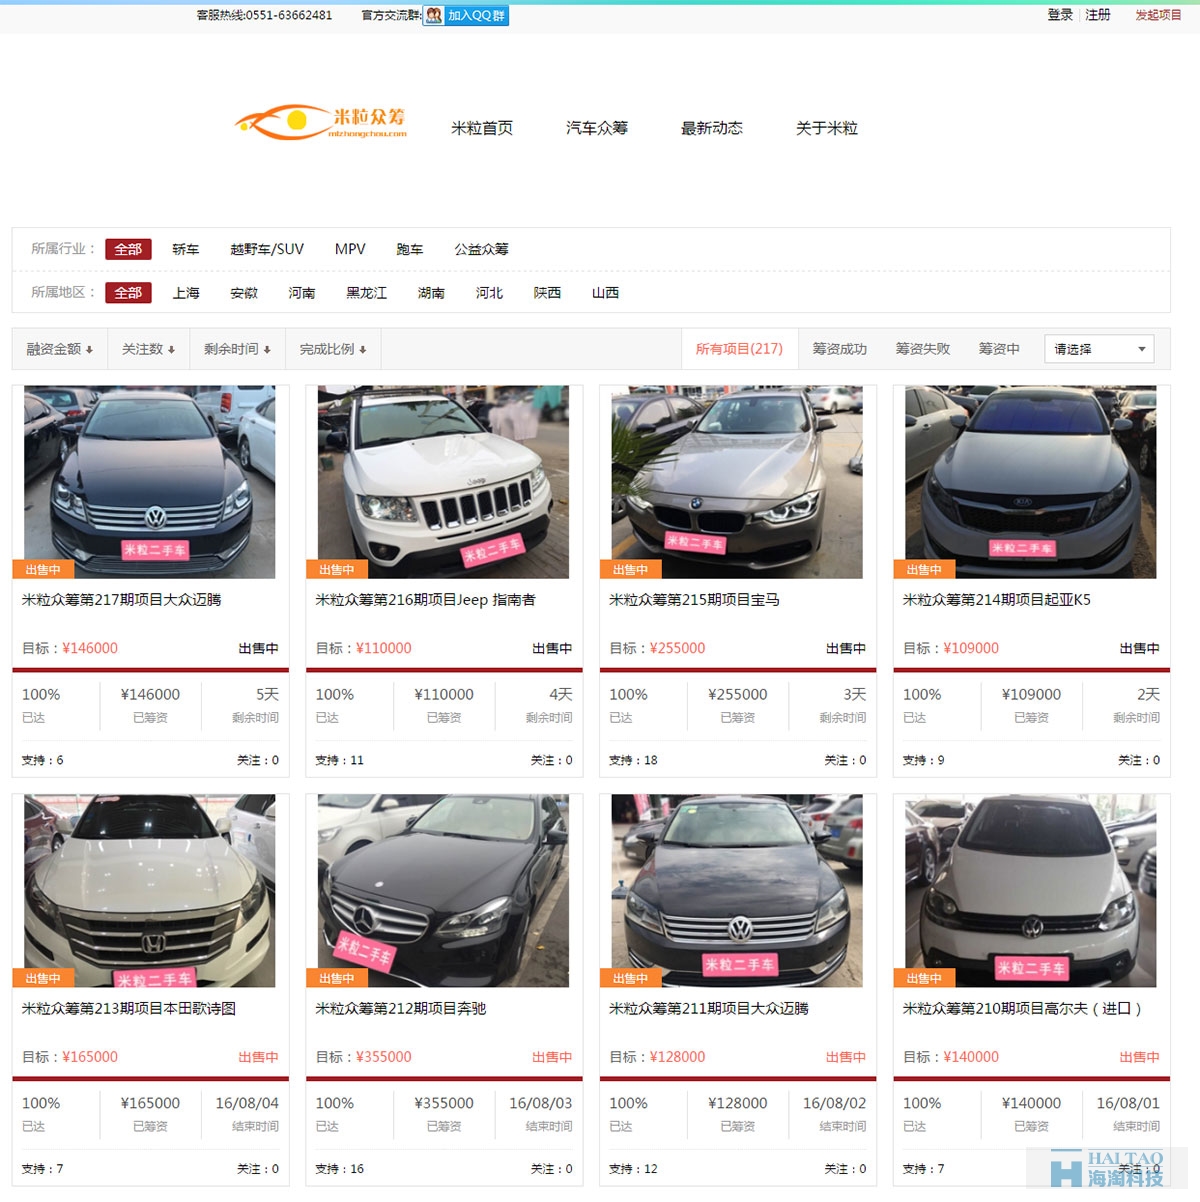Sort by 融资金额
Viewport: 1200px width, 1202px height.
click(60, 349)
